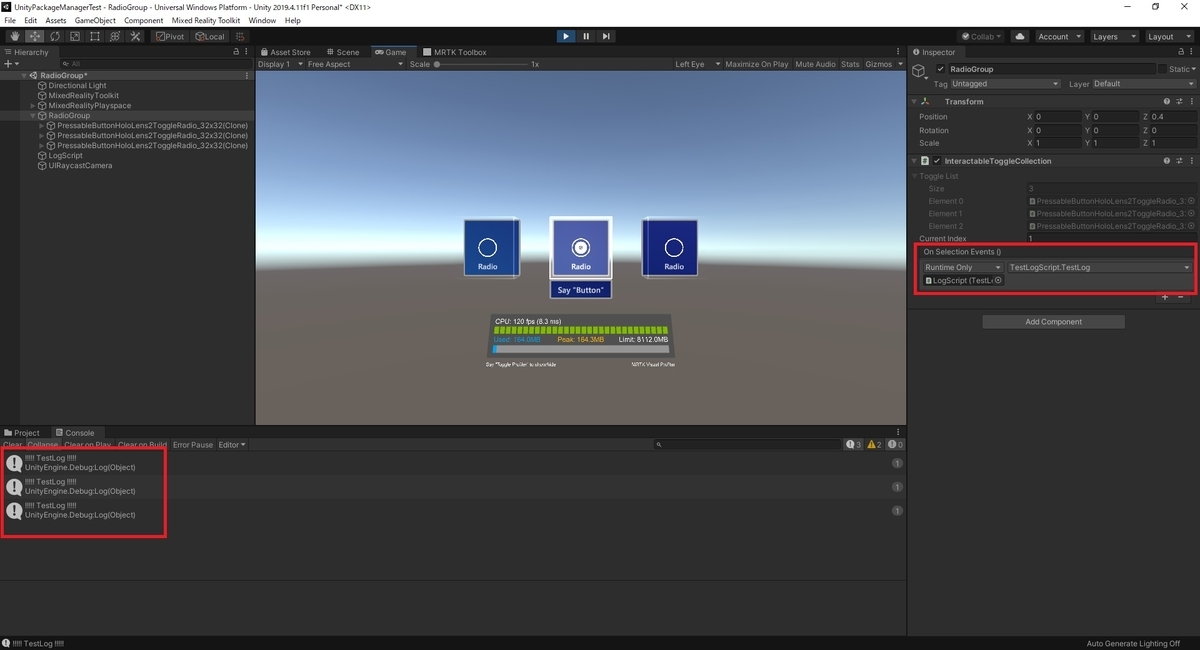Lock the Inspector panel
1200x650 pixels.
pos(1180,52)
